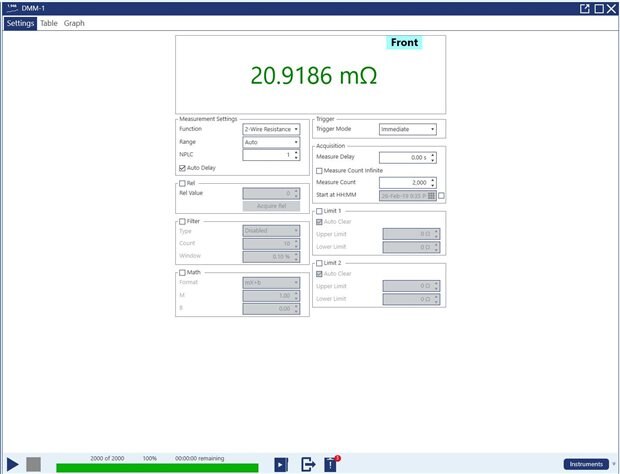Click the export data icon
Screen dimensions: 620x474
[x=308, y=465]
